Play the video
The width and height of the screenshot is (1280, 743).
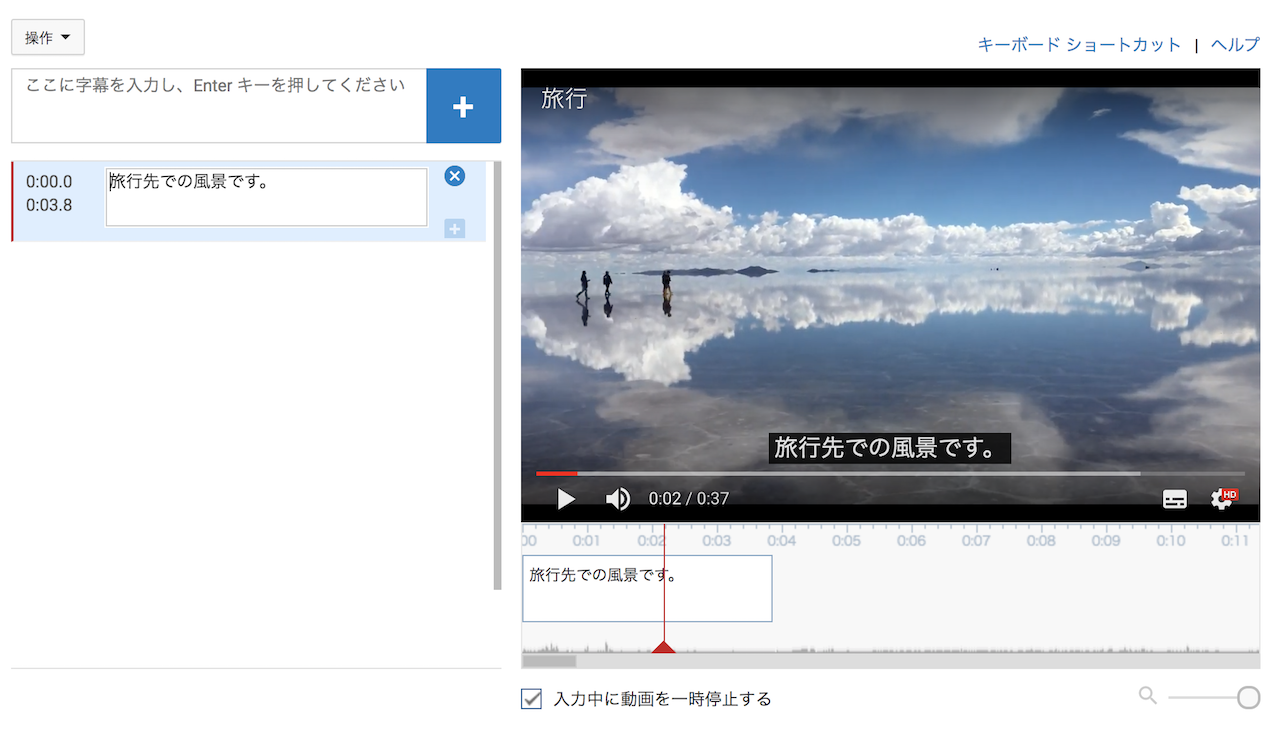tap(566, 498)
